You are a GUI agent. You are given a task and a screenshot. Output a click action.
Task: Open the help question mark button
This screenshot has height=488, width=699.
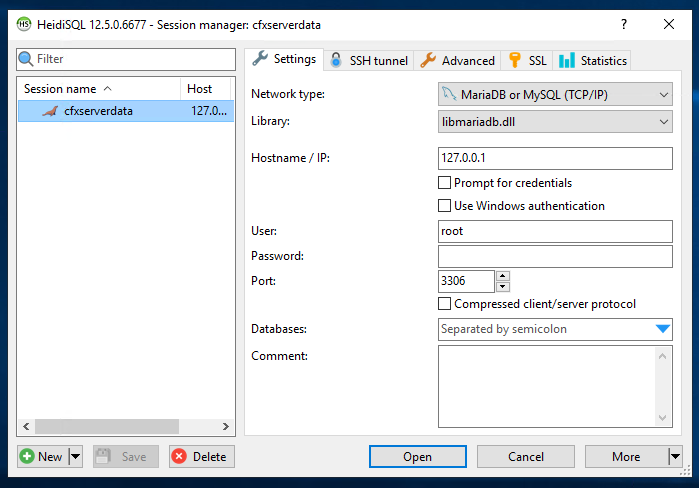click(624, 24)
